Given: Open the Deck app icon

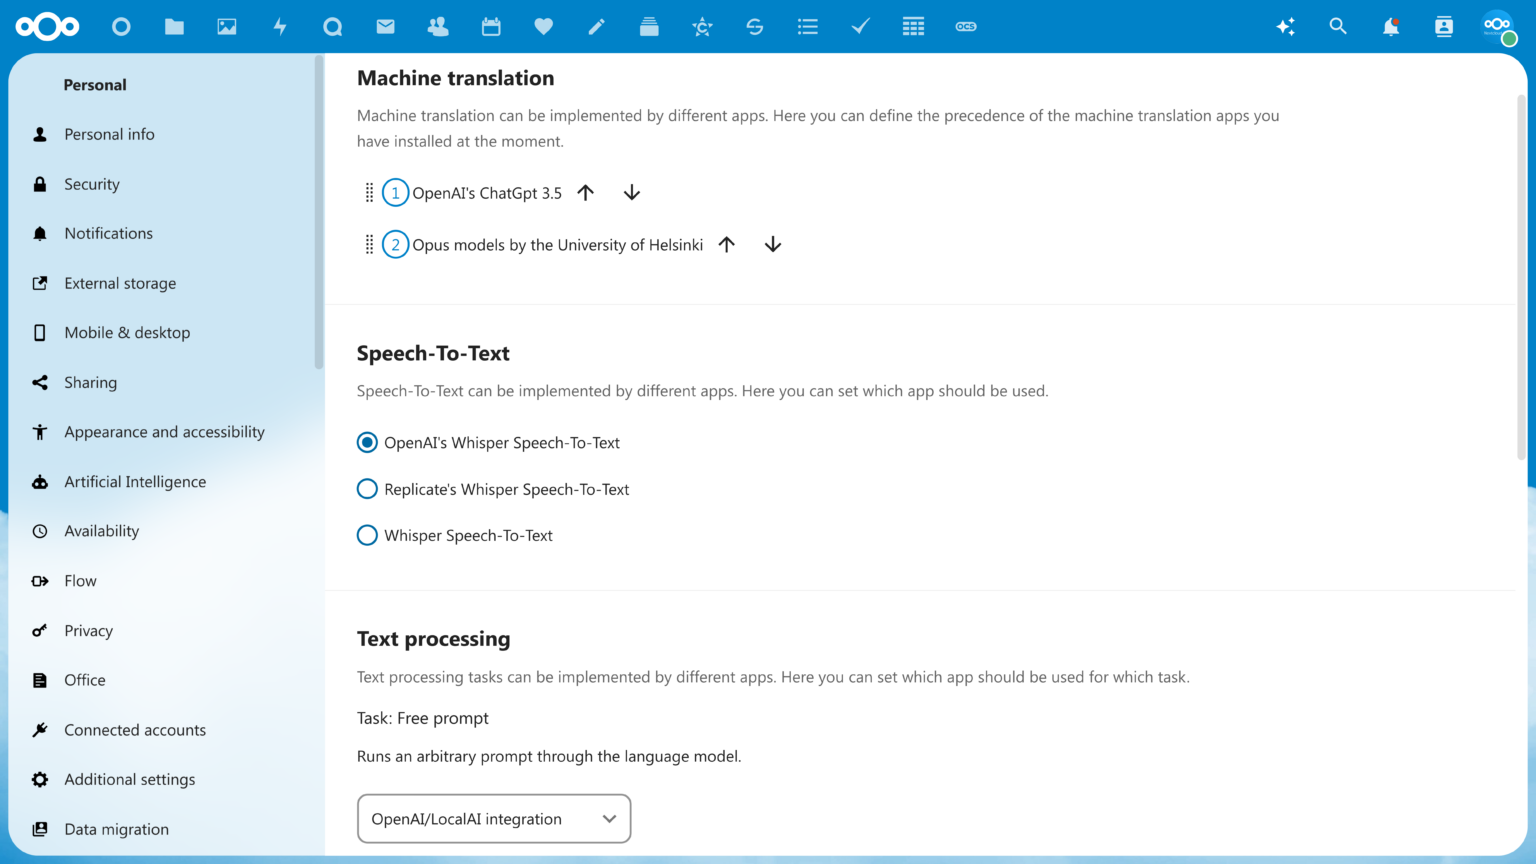Looking at the screenshot, I should pos(649,26).
